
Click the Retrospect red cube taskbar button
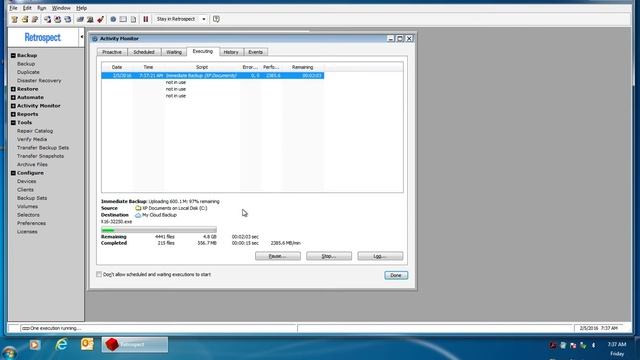pos(135,344)
